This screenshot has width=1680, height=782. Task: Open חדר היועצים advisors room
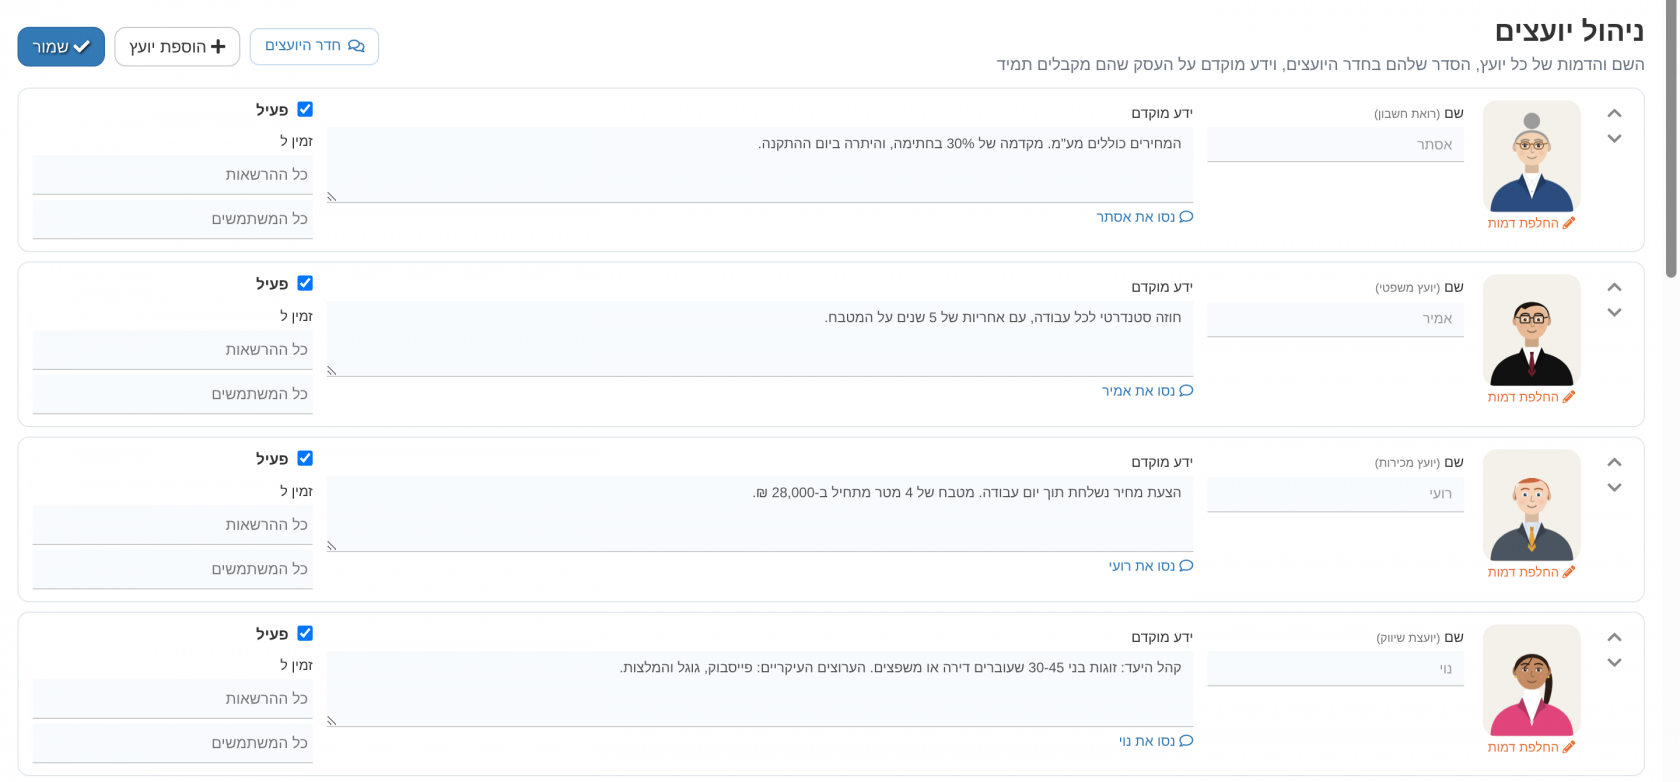coord(314,46)
